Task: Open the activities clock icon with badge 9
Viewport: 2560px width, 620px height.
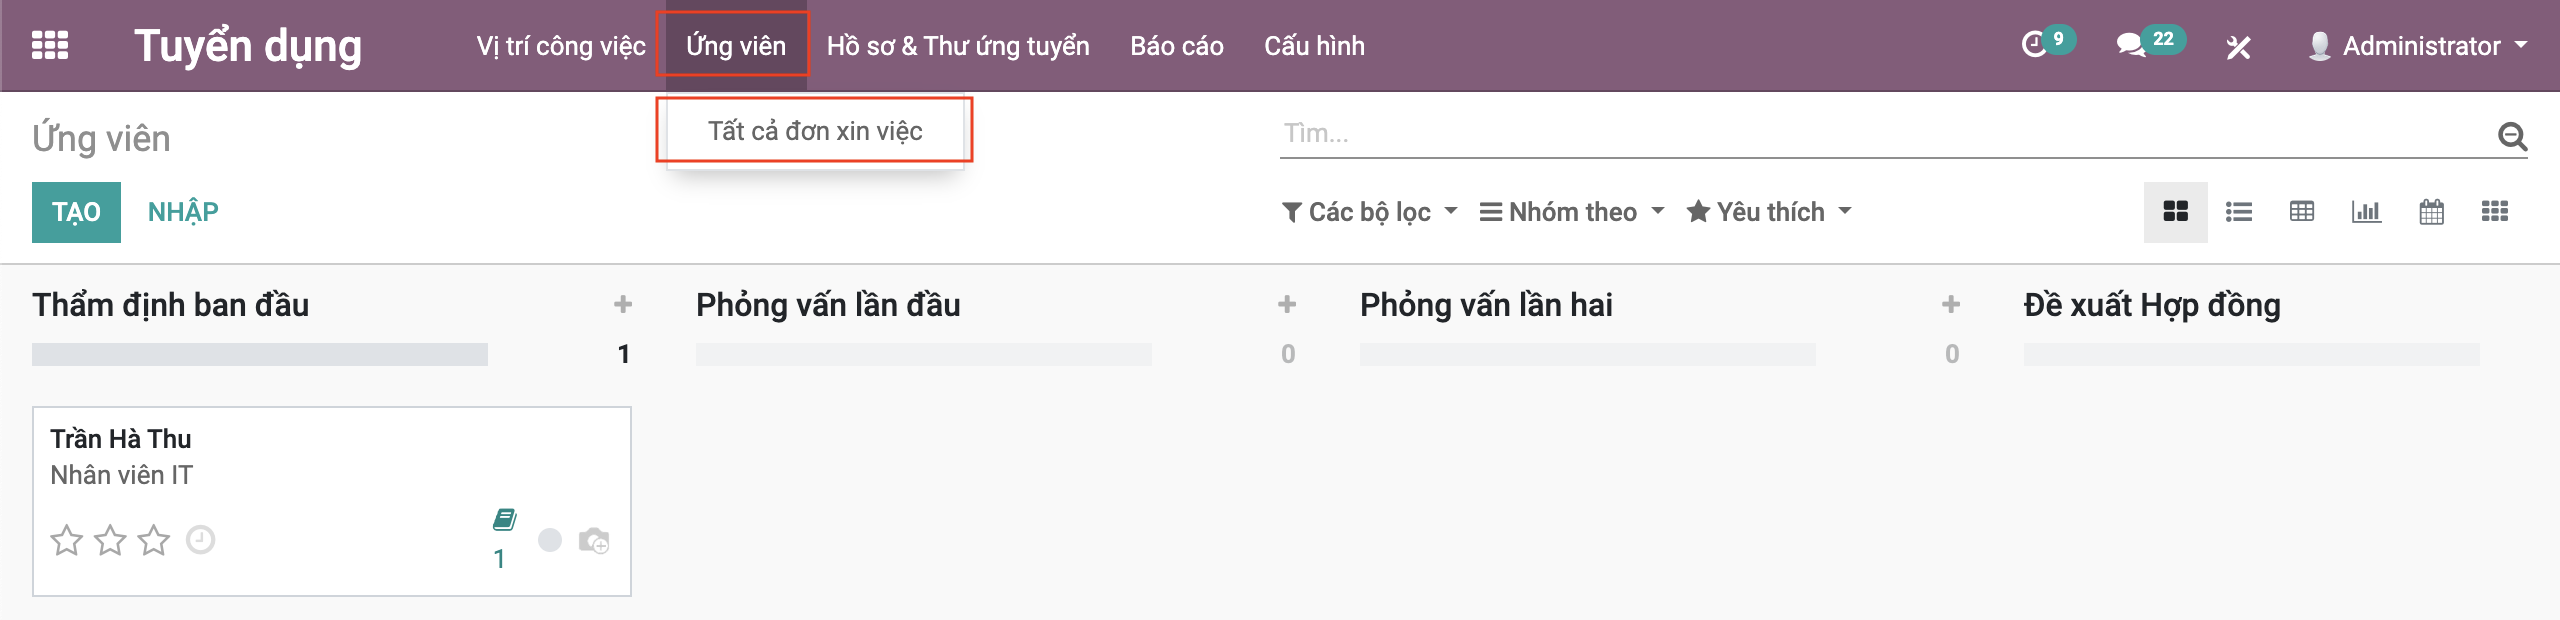Action: [x=2035, y=45]
